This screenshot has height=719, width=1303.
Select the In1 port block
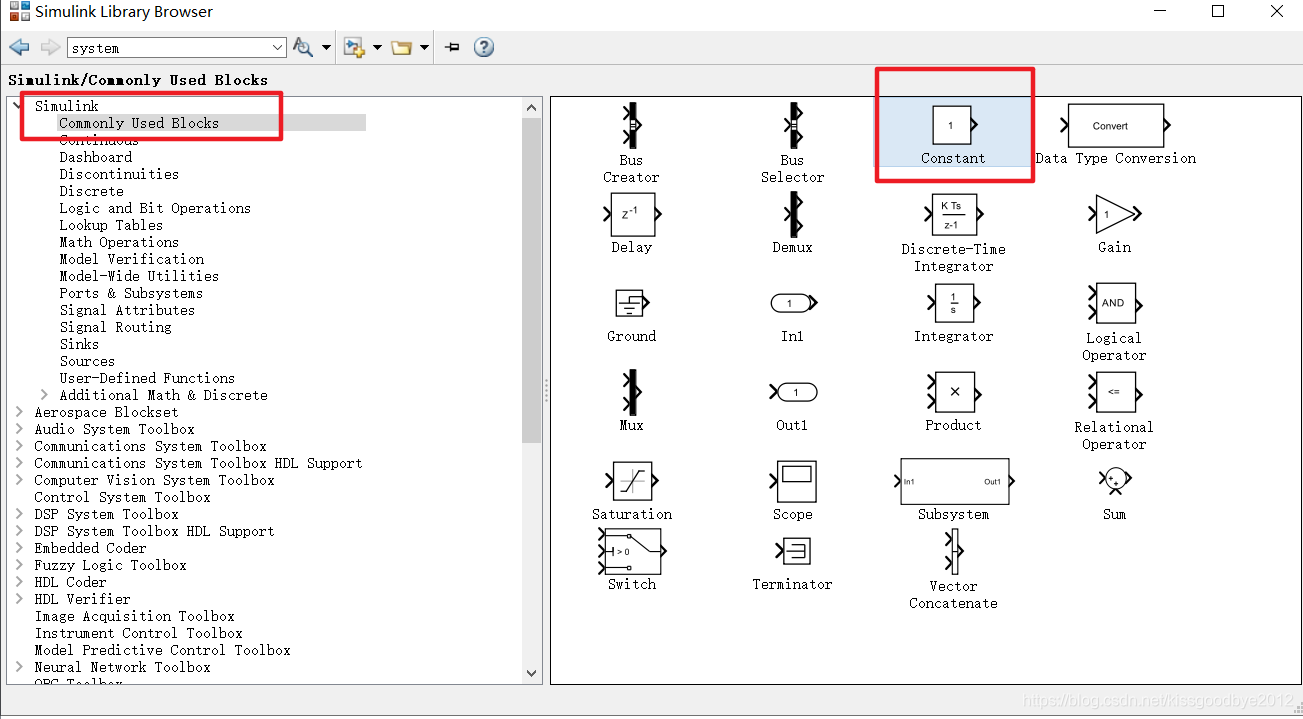(792, 303)
